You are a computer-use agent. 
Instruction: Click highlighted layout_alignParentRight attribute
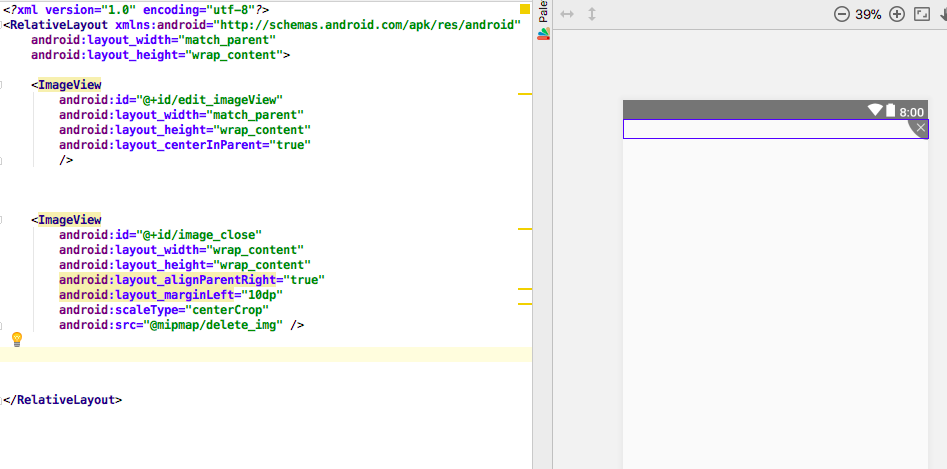[192, 280]
